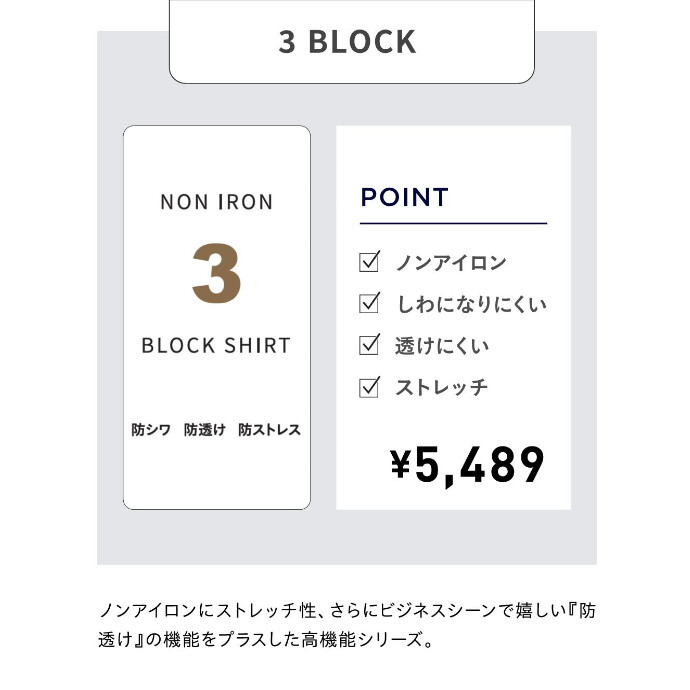Toggle the ストレッチ checkbox
This screenshot has height=690, width=690.
[370, 386]
